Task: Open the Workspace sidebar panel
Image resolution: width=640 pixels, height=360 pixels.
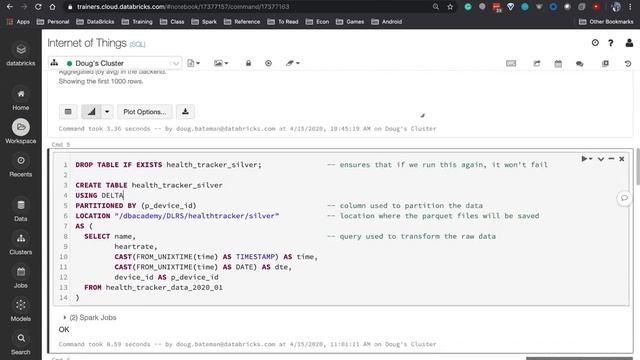Action: [21, 131]
